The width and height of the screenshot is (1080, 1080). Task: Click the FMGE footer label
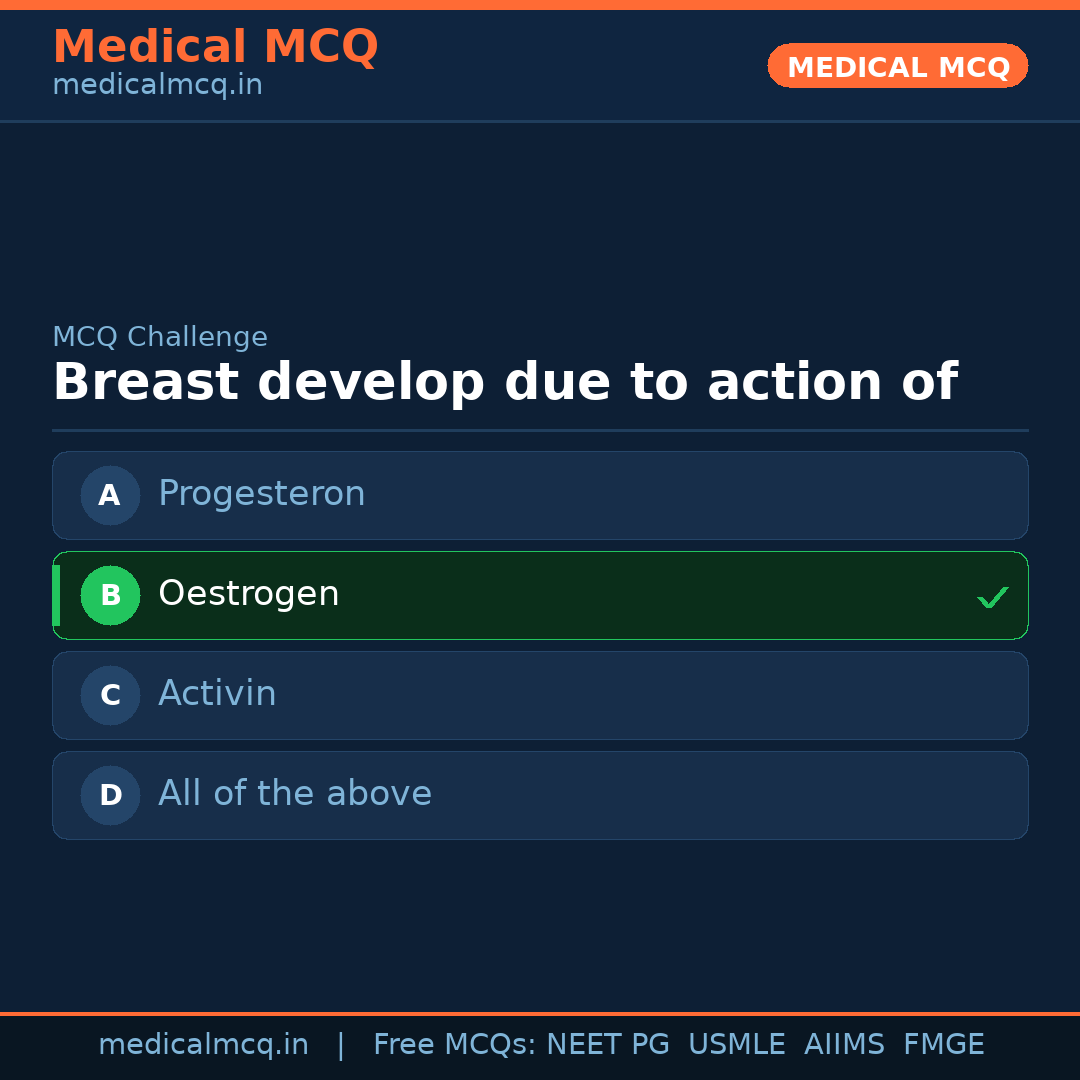(943, 1044)
